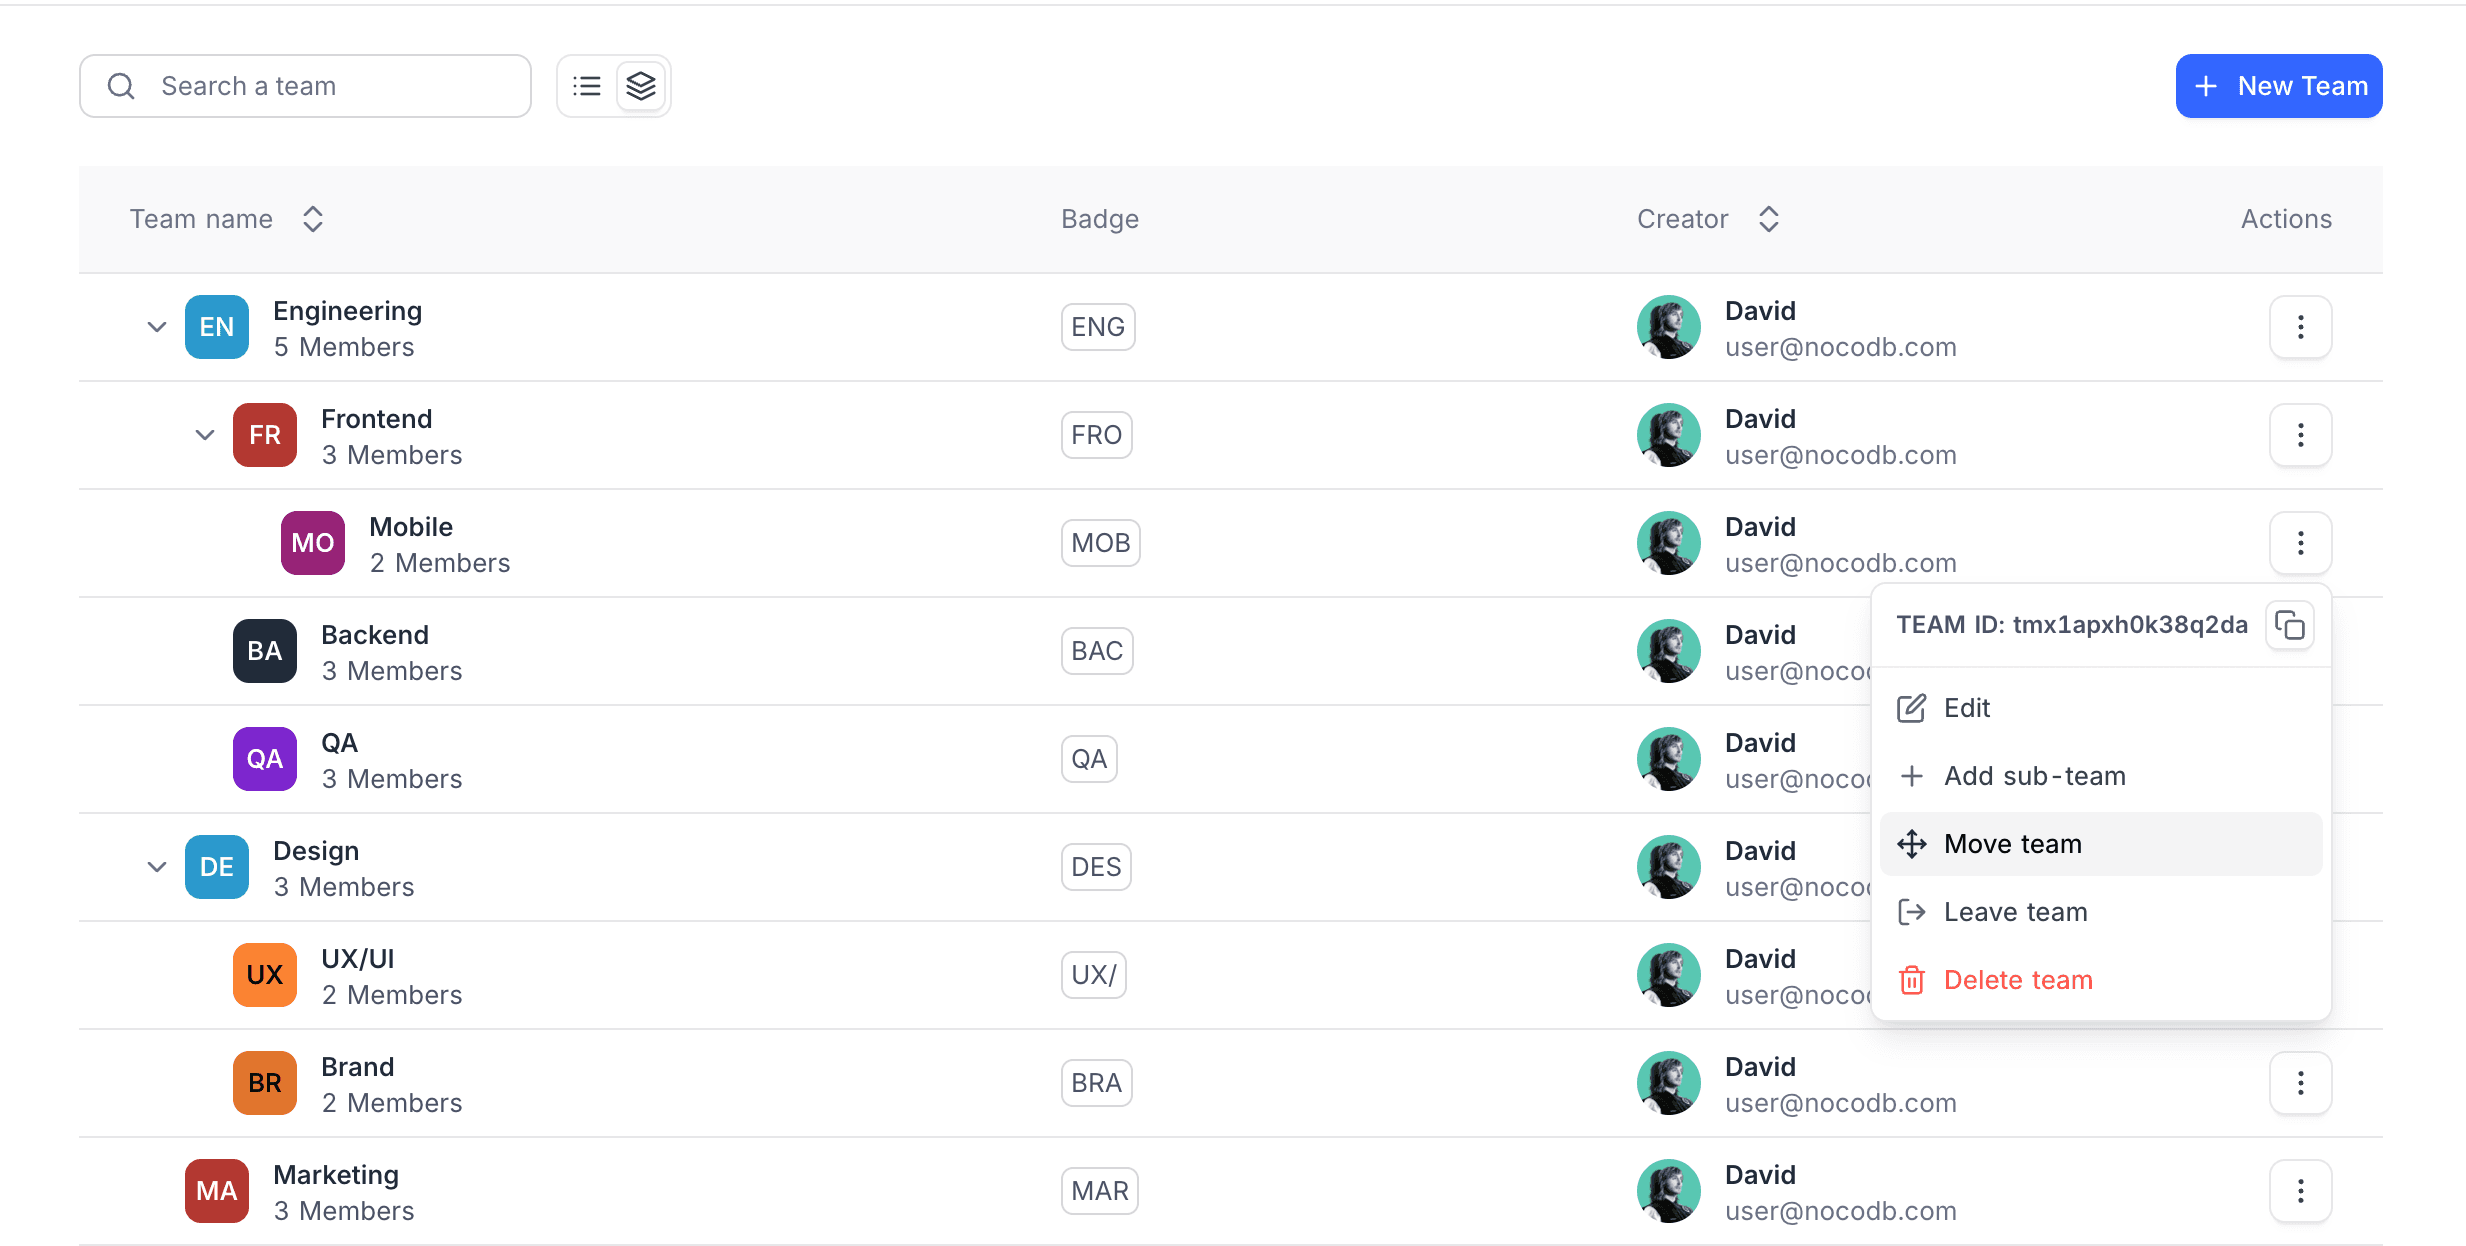
Task: Collapse the Engineering team row
Action: [x=157, y=327]
